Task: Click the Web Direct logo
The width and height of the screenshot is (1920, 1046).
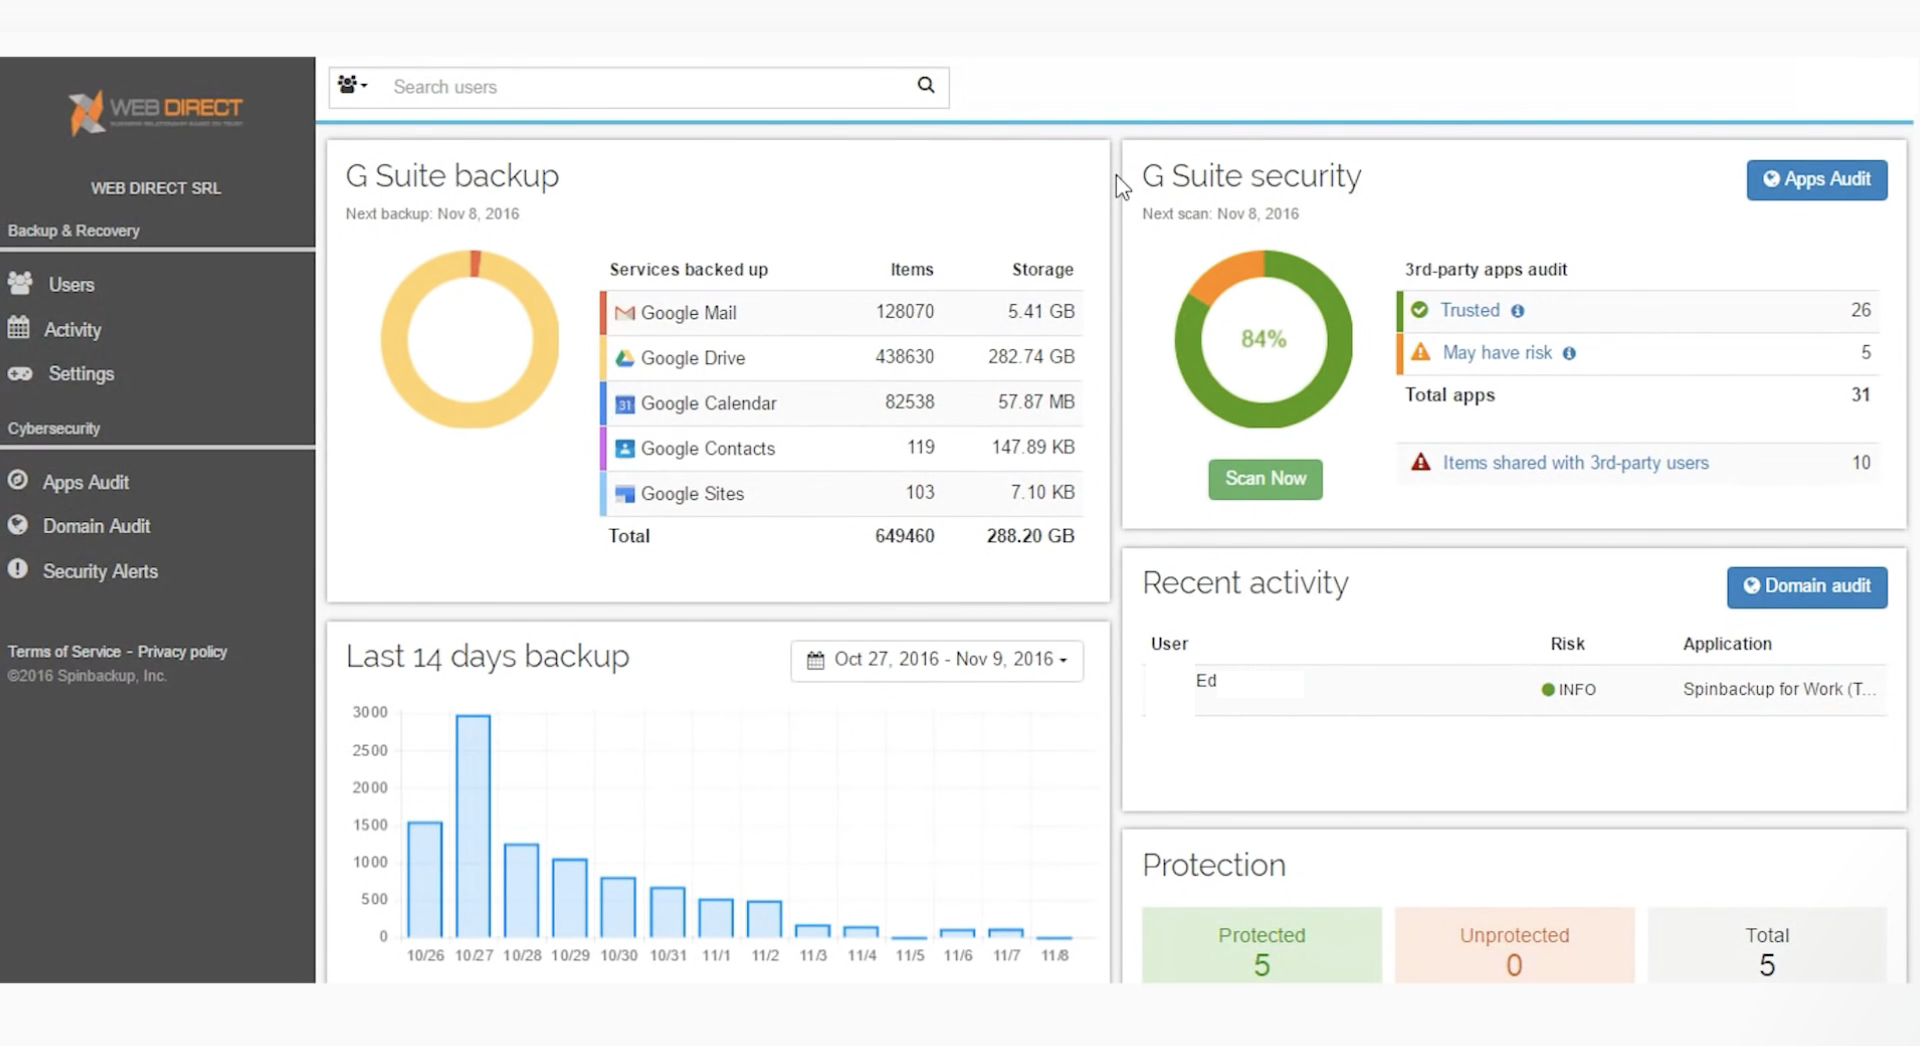Action: [x=156, y=112]
